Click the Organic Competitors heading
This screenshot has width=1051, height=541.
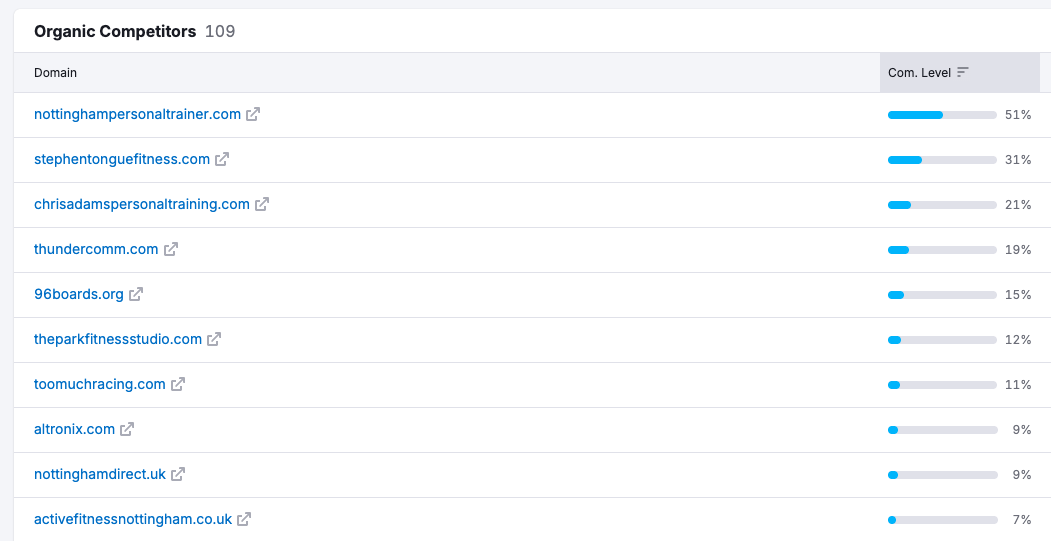[115, 31]
